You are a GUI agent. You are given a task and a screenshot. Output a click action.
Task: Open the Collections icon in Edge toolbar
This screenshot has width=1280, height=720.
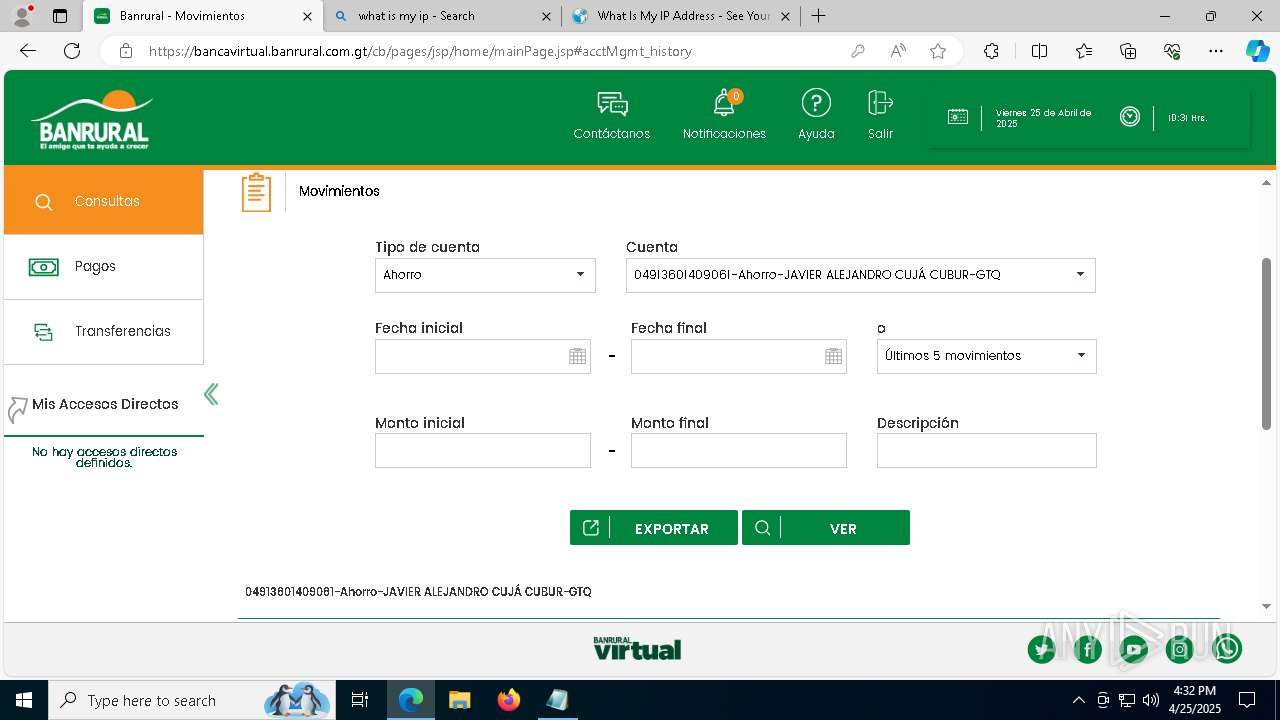tap(1128, 51)
